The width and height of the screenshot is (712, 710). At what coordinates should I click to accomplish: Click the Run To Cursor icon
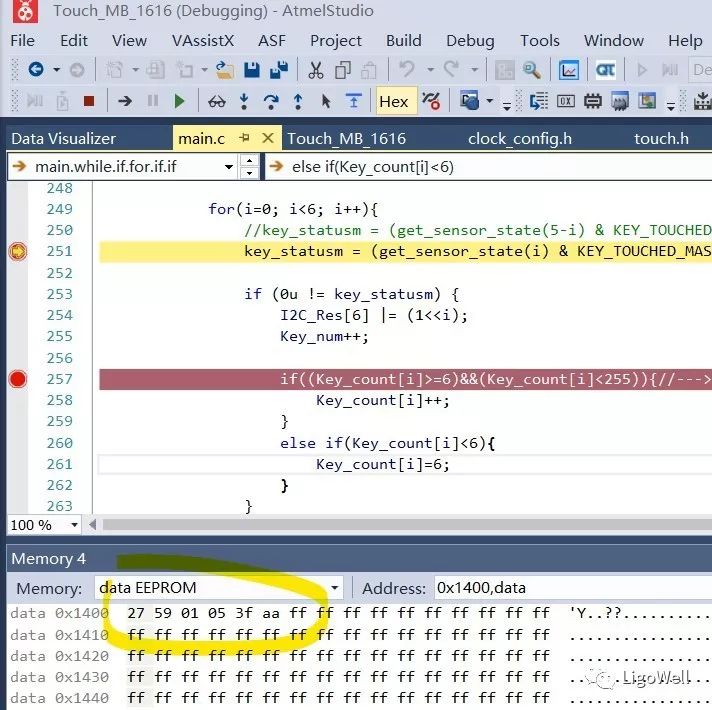coord(325,101)
